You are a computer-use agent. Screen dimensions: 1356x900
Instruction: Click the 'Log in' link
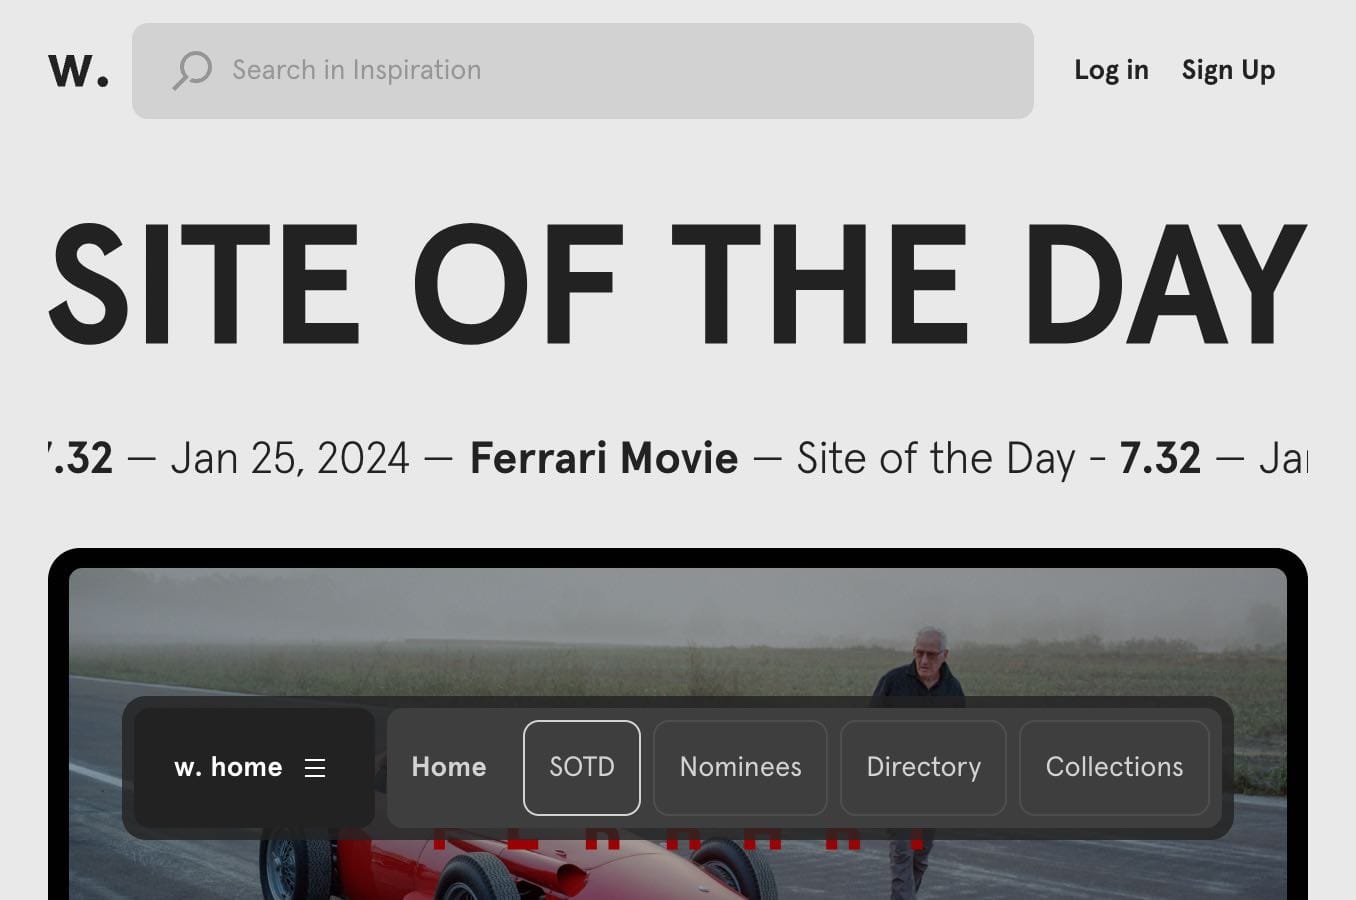click(1111, 70)
